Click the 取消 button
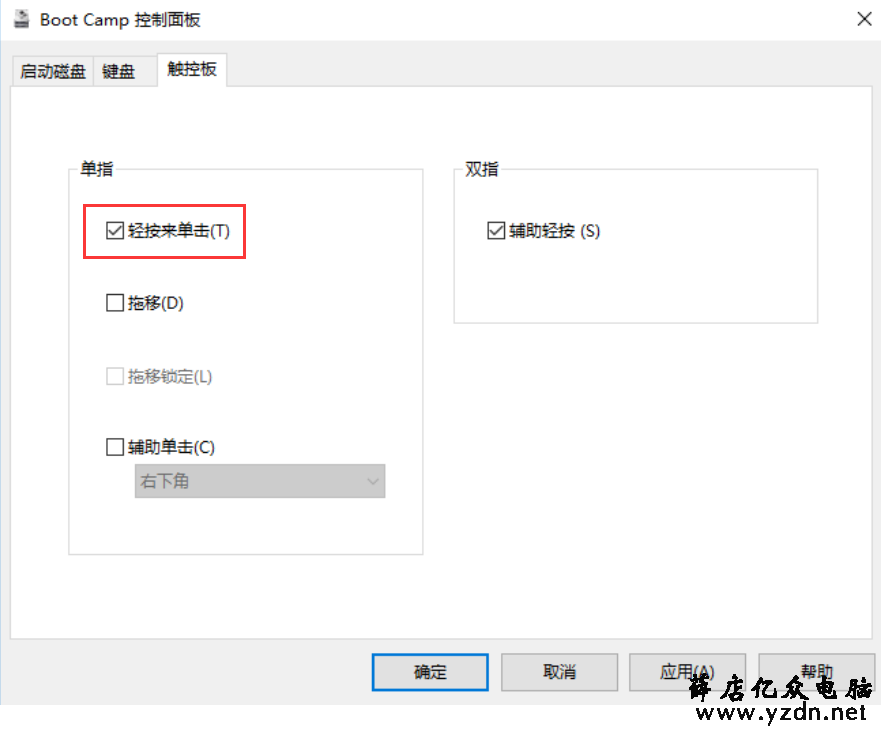The width and height of the screenshot is (884, 733). click(559, 672)
